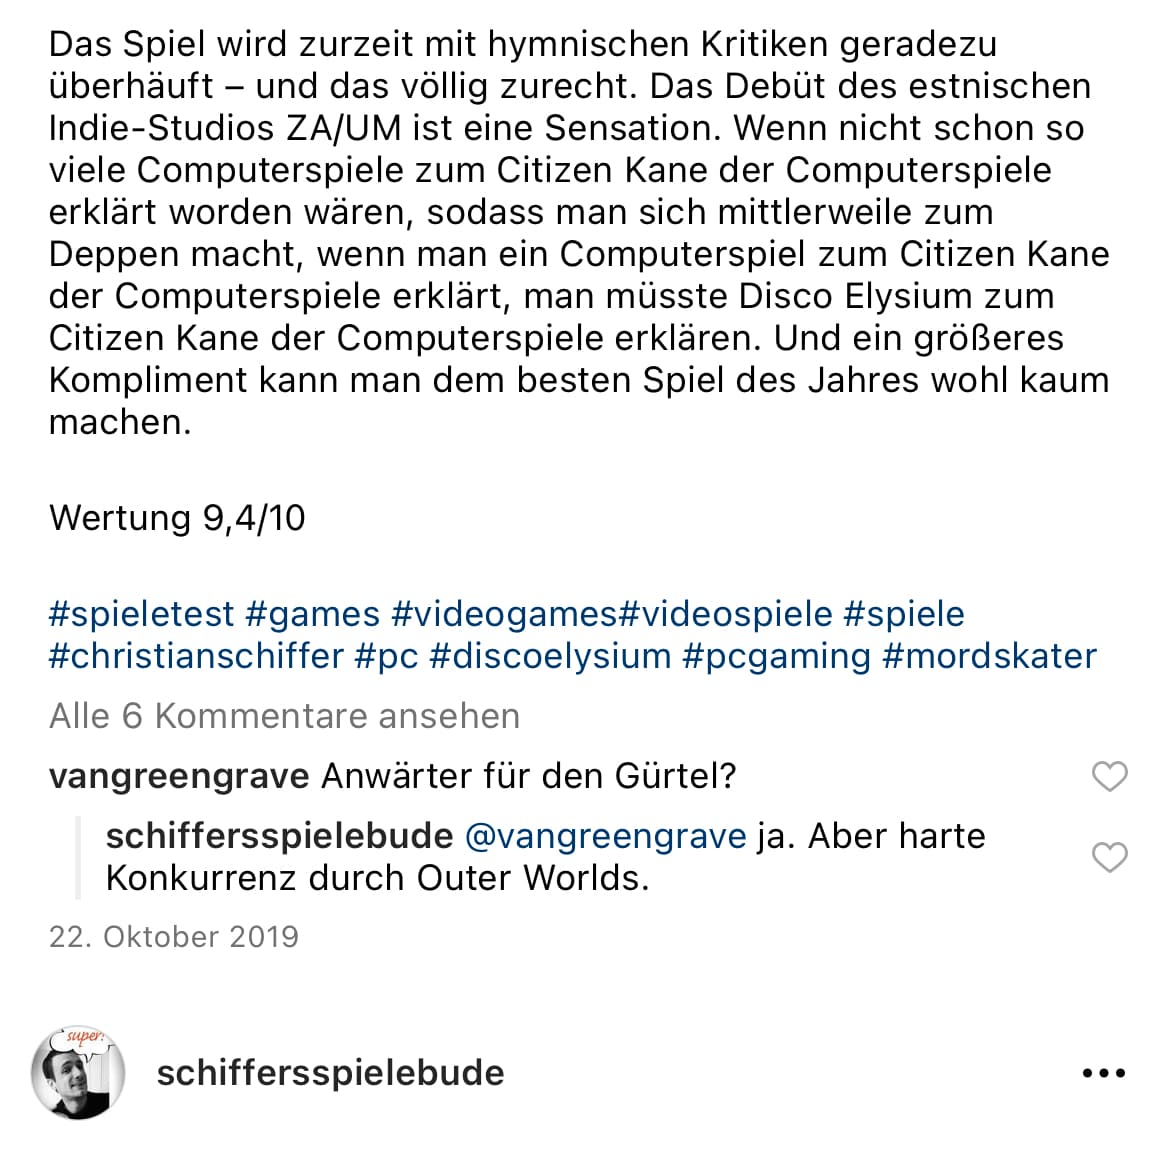Viewport: 1170px width, 1149px height.
Task: Open the #spiele hashtag
Action: coord(904,613)
